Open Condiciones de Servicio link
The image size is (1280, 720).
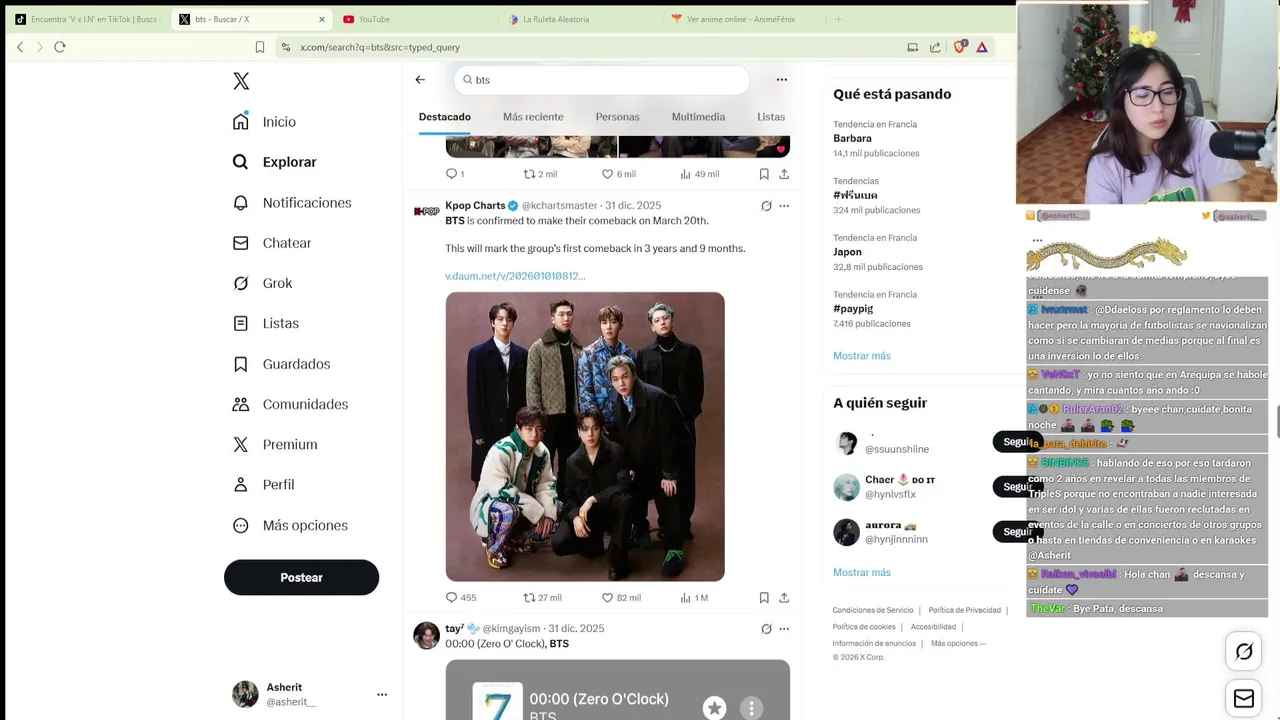(x=873, y=610)
